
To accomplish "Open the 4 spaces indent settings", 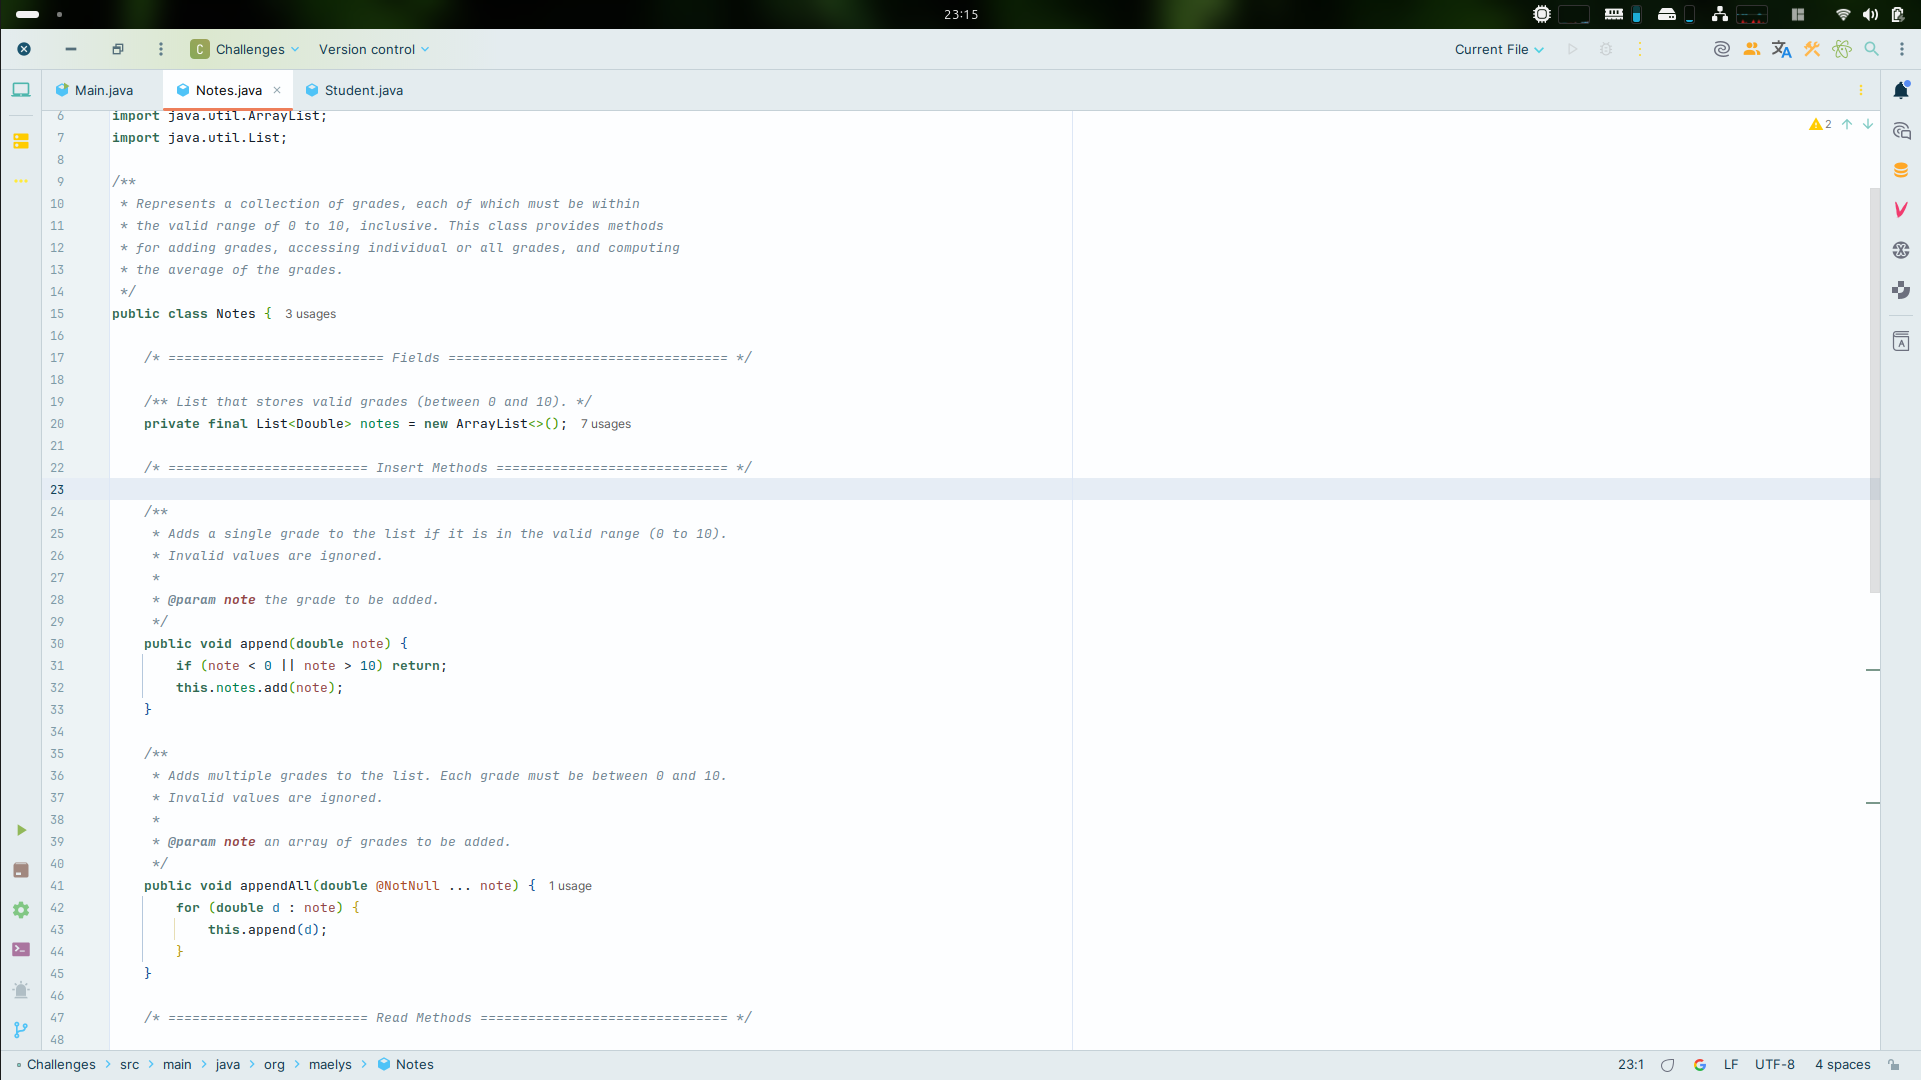I will (x=1843, y=1065).
